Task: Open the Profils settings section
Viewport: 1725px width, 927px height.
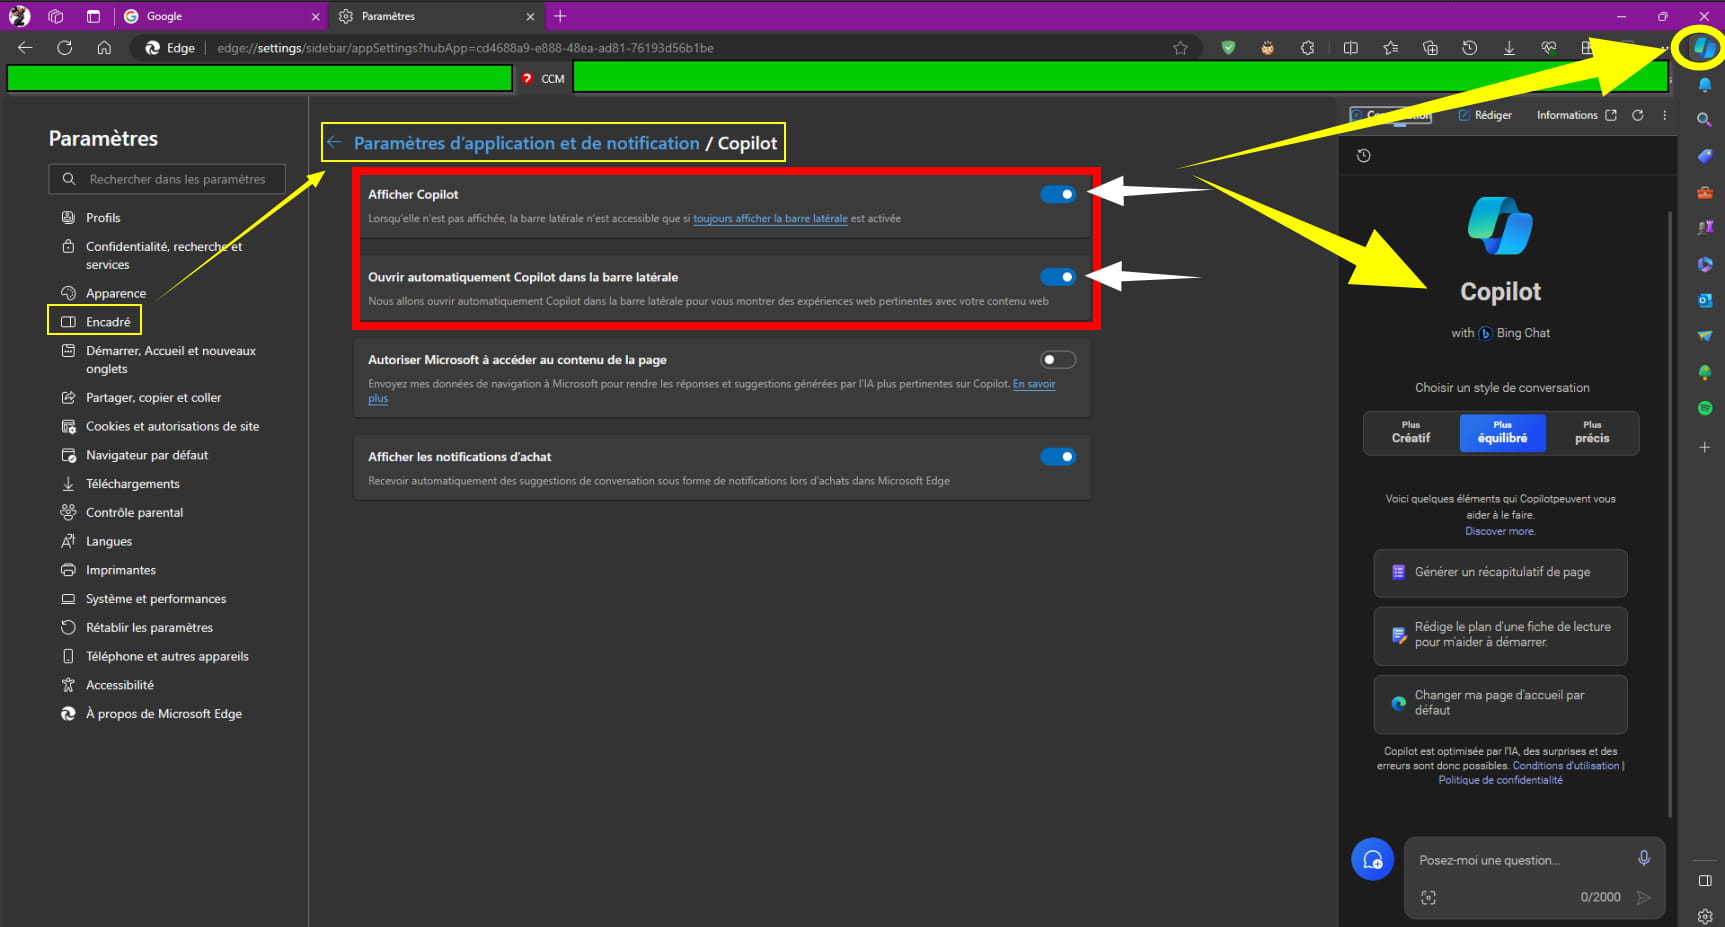Action: (x=103, y=217)
